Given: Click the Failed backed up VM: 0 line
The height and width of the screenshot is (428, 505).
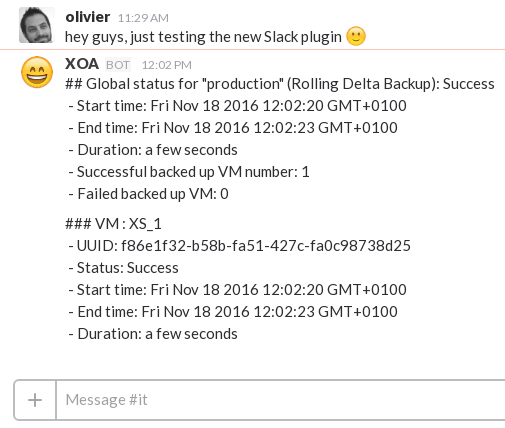Looking at the screenshot, I should [148, 194].
